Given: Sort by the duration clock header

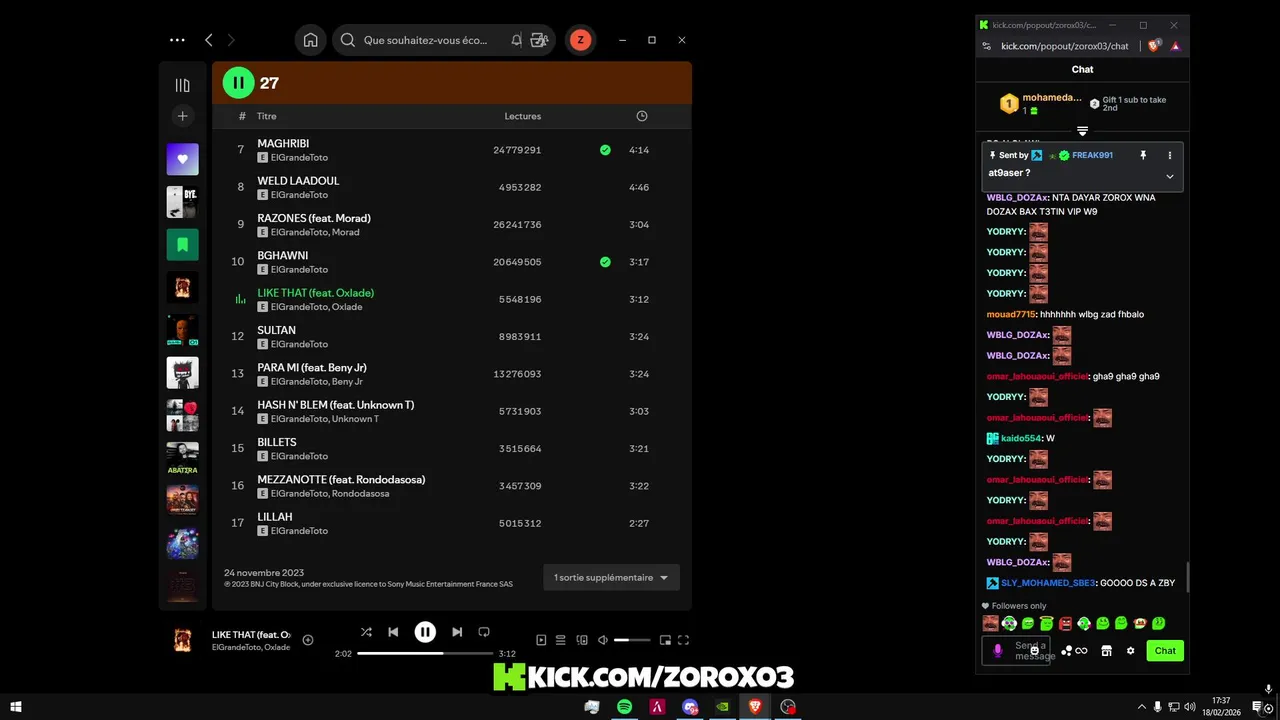Looking at the screenshot, I should pyautogui.click(x=642, y=116).
